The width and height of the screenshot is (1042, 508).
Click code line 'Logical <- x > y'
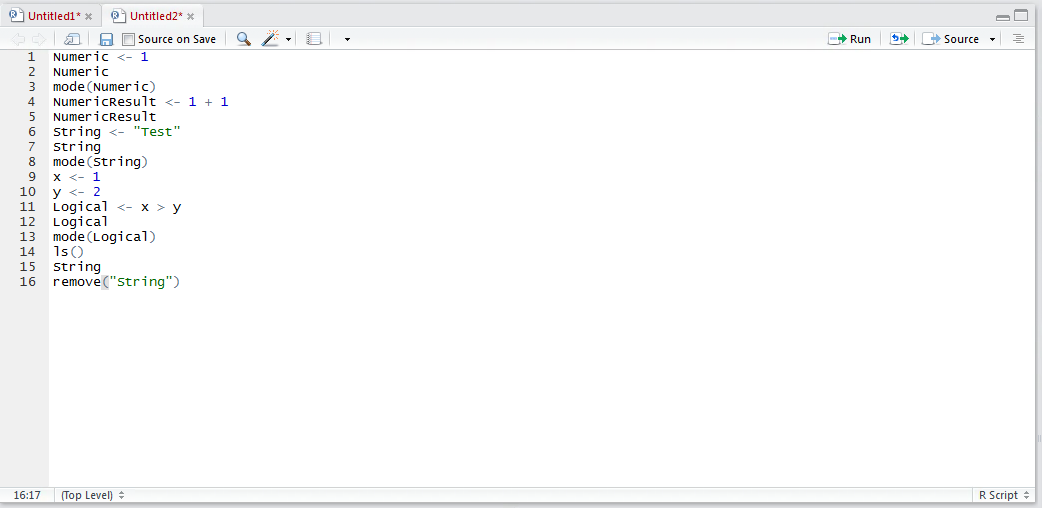[x=117, y=207]
